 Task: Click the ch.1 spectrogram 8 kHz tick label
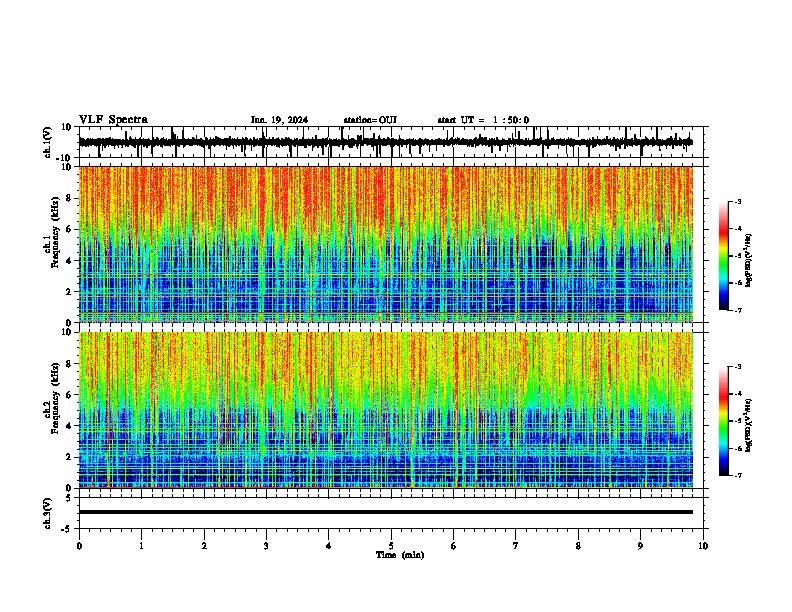click(x=69, y=198)
